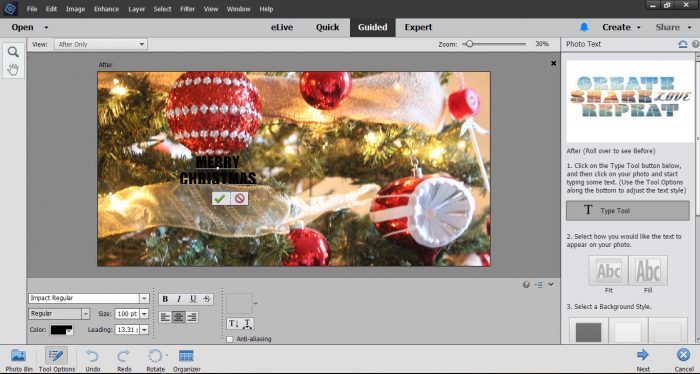Toggle the Tool Options panel
The image size is (700, 374).
click(x=57, y=361)
